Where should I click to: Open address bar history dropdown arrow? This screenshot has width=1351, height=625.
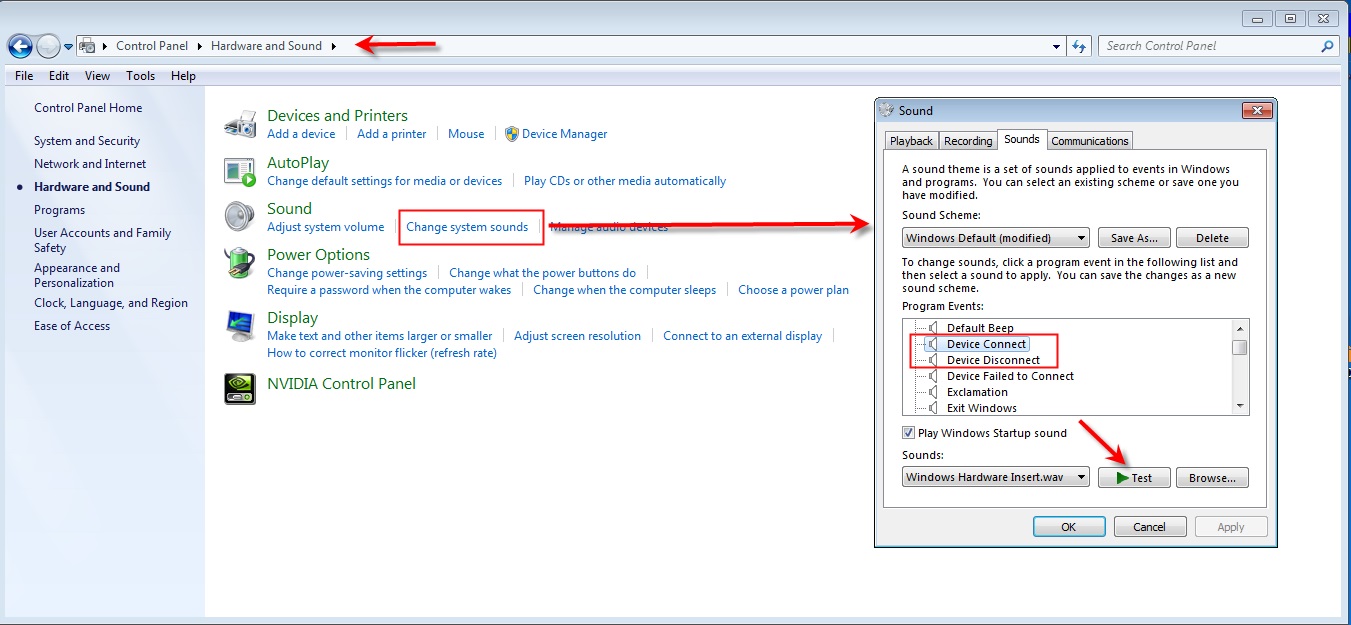(x=1057, y=47)
